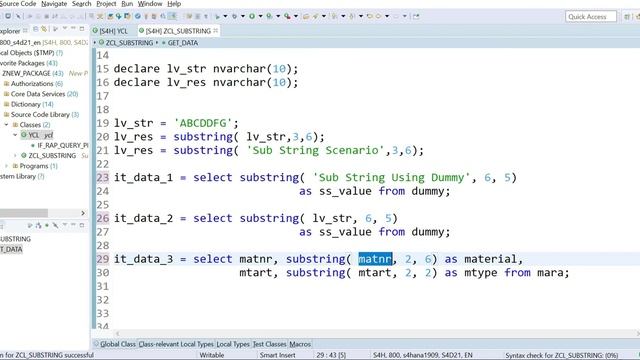Open the Test Classes tab
The image size is (640, 360).
269,344
